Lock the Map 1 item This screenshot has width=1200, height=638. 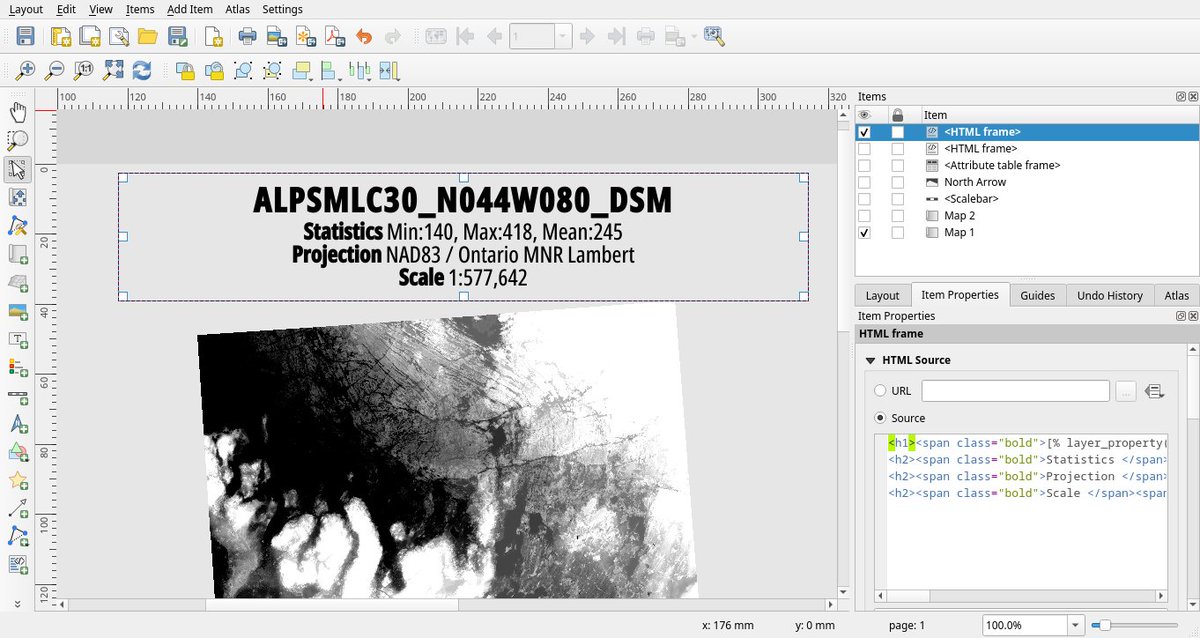tap(898, 233)
